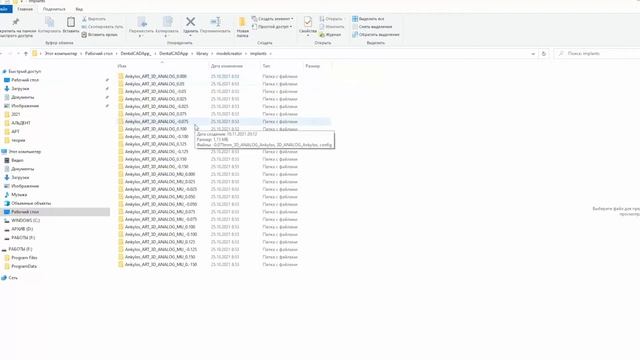Select folder Ankylos_ART_3D_ANALOG_0.125
This screenshot has width=640, height=360.
pyautogui.click(x=156, y=144)
